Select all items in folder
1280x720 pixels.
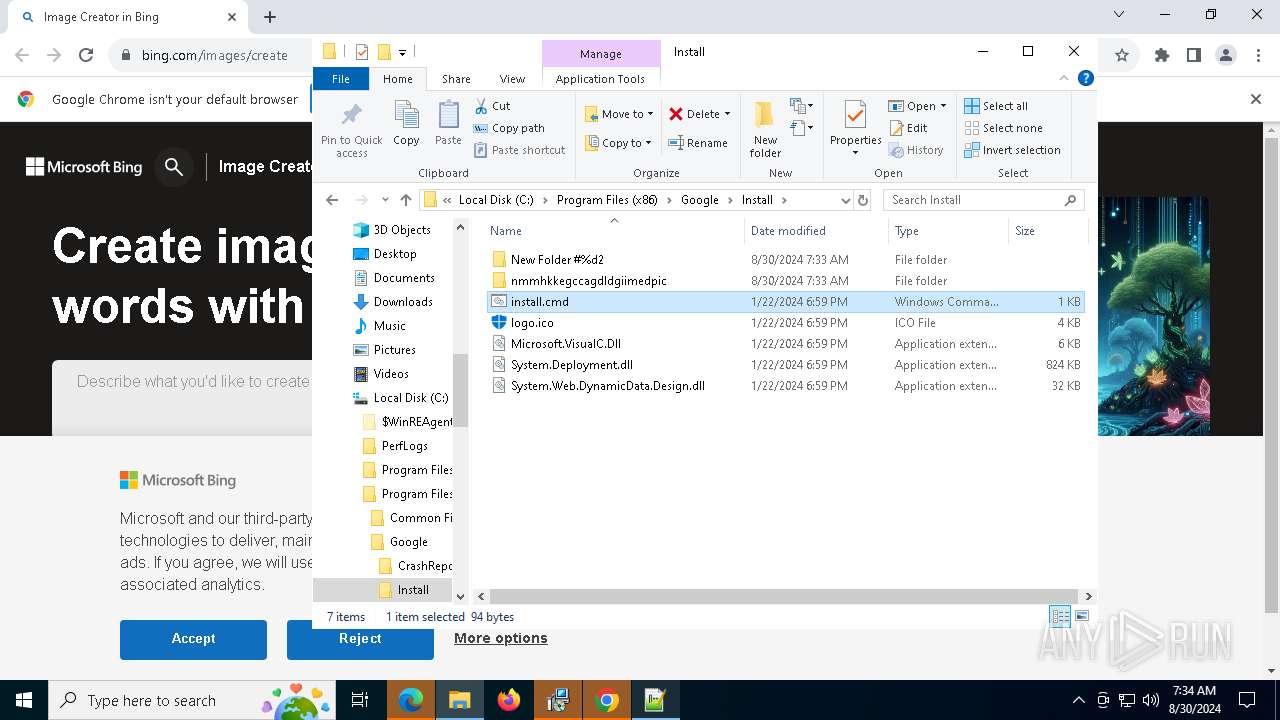click(996, 106)
